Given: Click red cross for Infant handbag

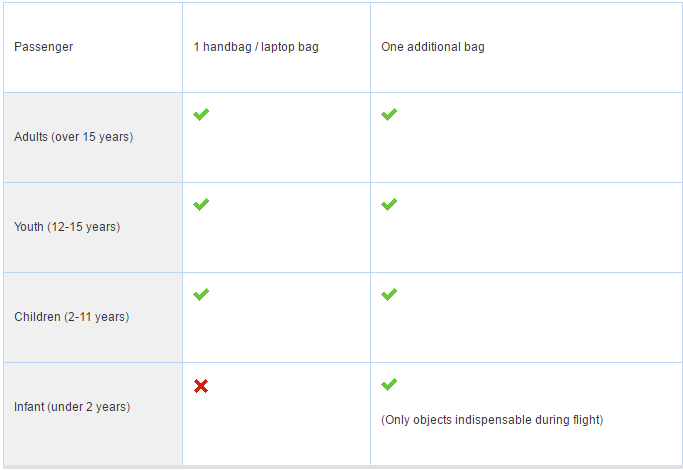Looking at the screenshot, I should point(201,386).
